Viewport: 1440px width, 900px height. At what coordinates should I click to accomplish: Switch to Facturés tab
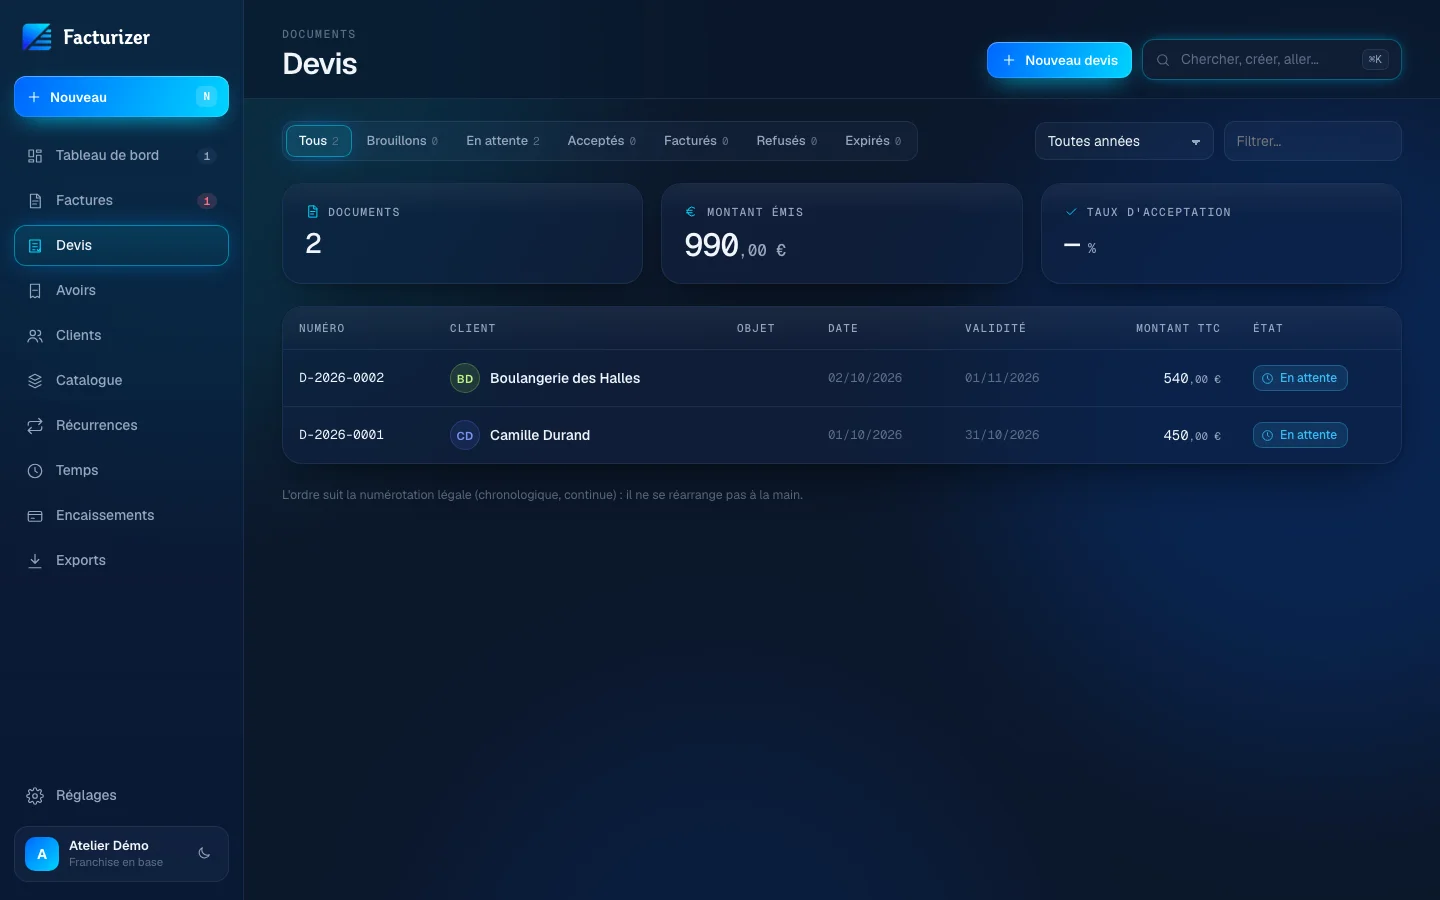pos(696,141)
